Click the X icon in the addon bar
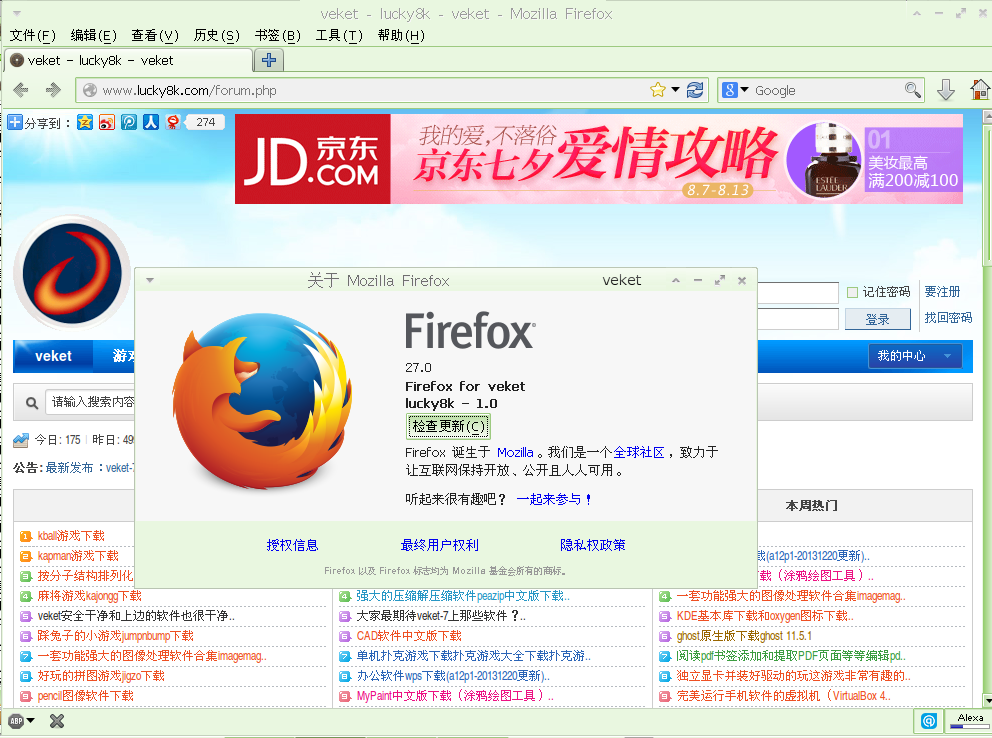992x738 pixels. click(57, 721)
